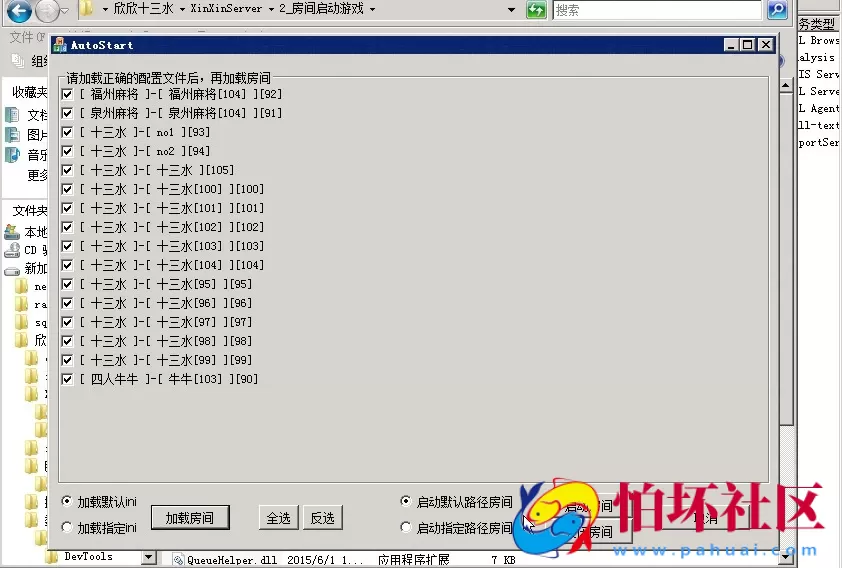Click the music library icon in sidebar
842x568 pixels.
(x=12, y=155)
